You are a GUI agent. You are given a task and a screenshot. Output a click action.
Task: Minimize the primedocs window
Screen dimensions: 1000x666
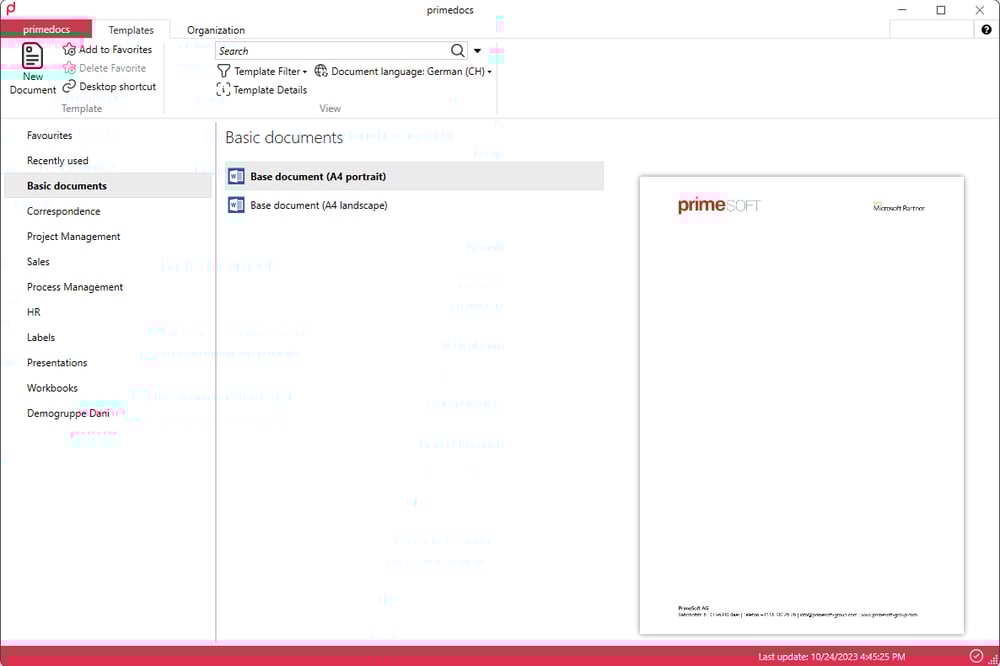pyautogui.click(x=902, y=10)
